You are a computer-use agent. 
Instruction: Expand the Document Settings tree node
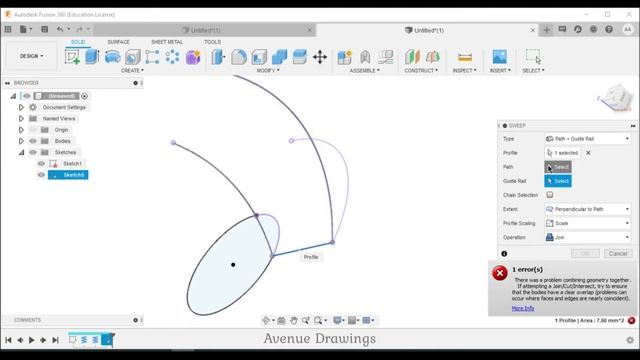pos(21,107)
